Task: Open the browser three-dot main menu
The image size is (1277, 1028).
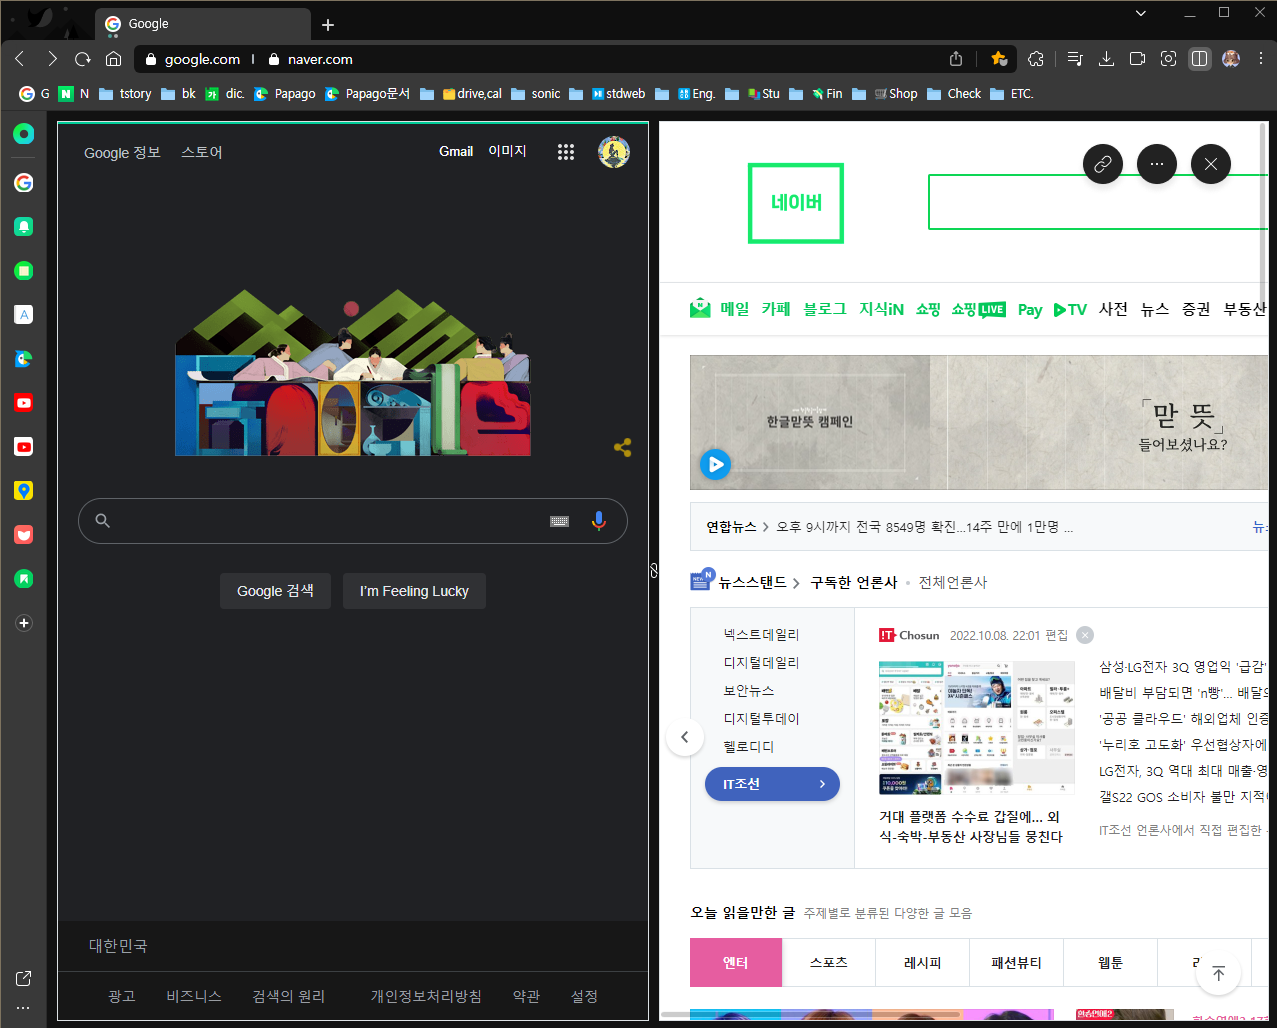Action: [x=1260, y=59]
